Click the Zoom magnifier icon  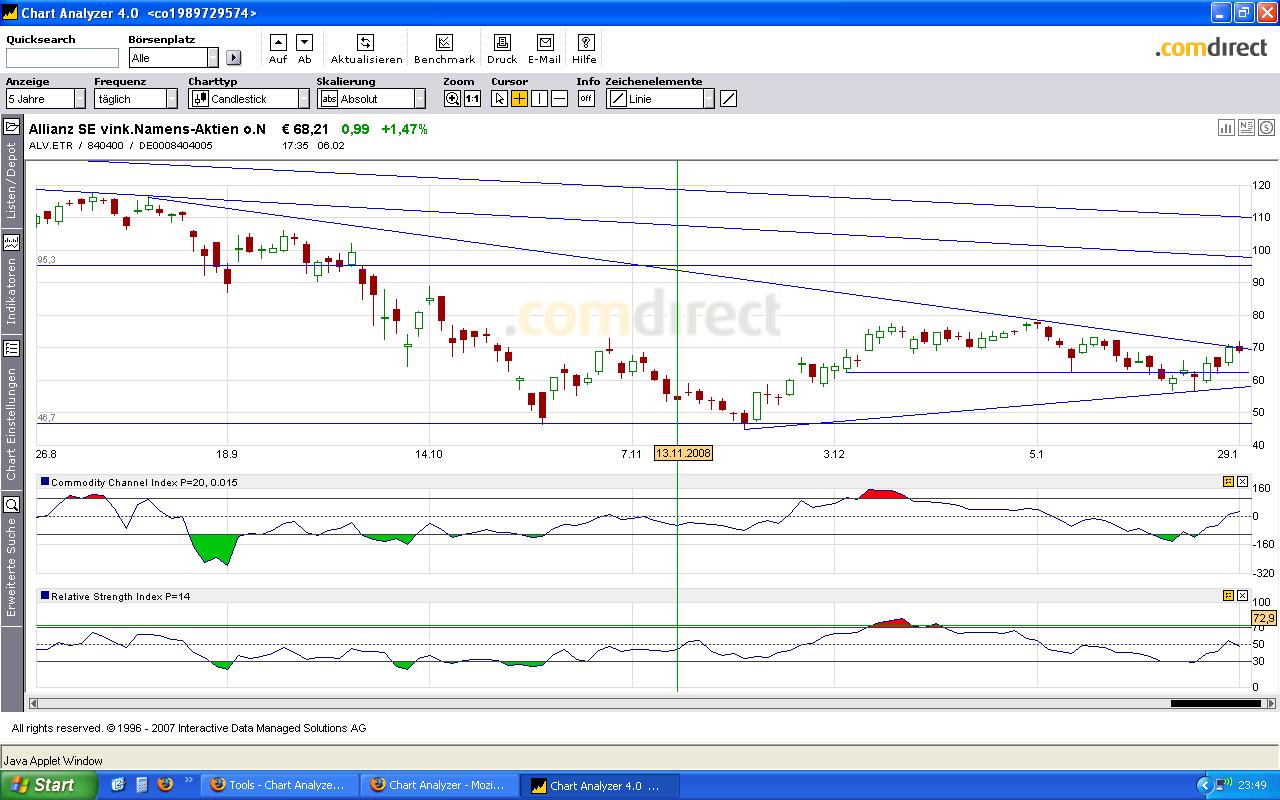pyautogui.click(x=453, y=98)
